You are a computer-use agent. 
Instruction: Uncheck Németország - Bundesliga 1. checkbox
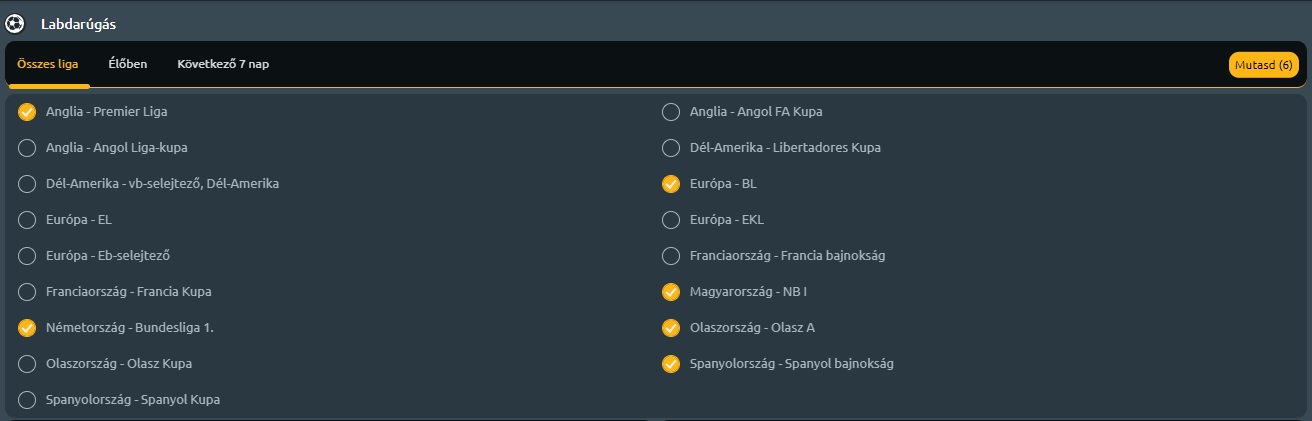[x=27, y=328]
